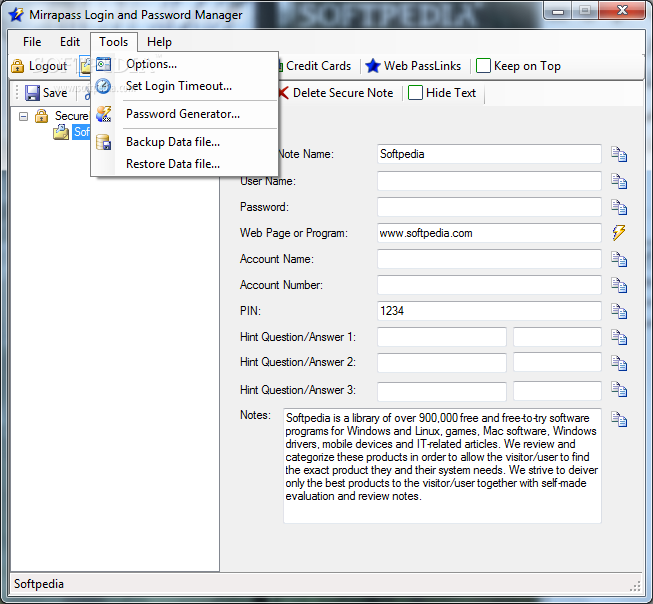Click the Logout toolbar label
The width and height of the screenshot is (653, 604).
(x=48, y=66)
